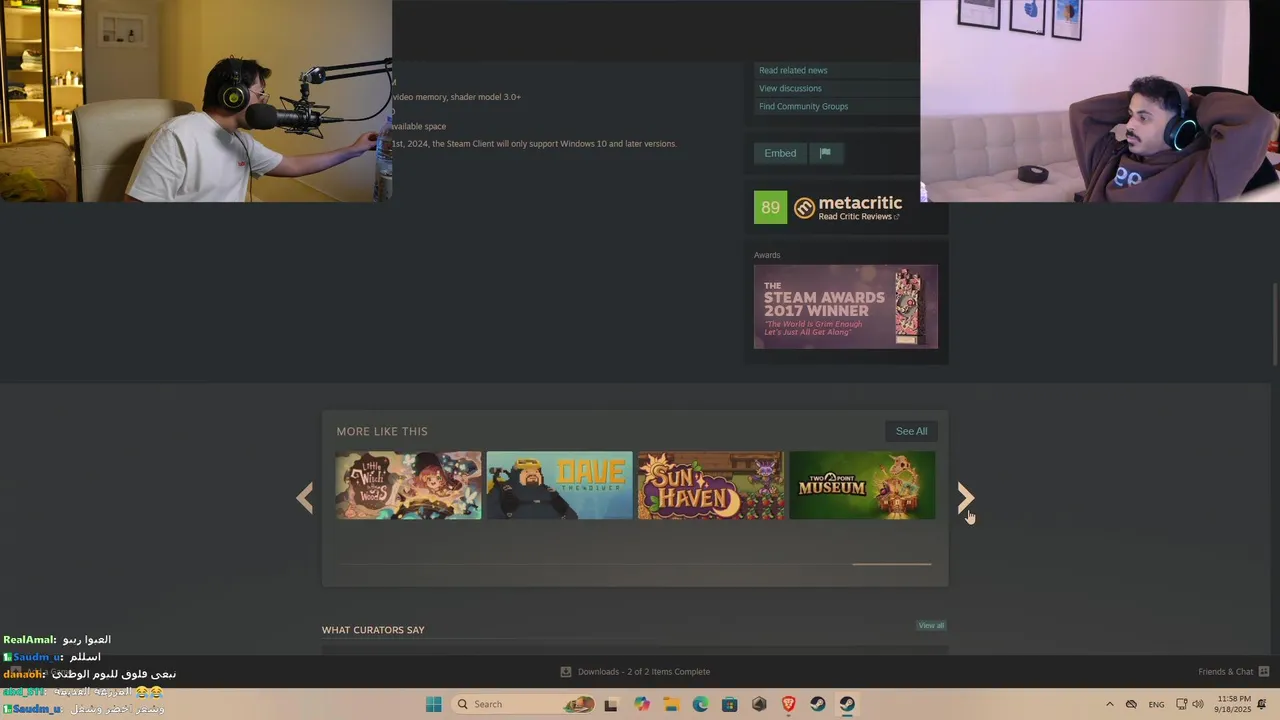This screenshot has width=1280, height=720.
Task: Open network settings tray icon
Action: point(1181,704)
